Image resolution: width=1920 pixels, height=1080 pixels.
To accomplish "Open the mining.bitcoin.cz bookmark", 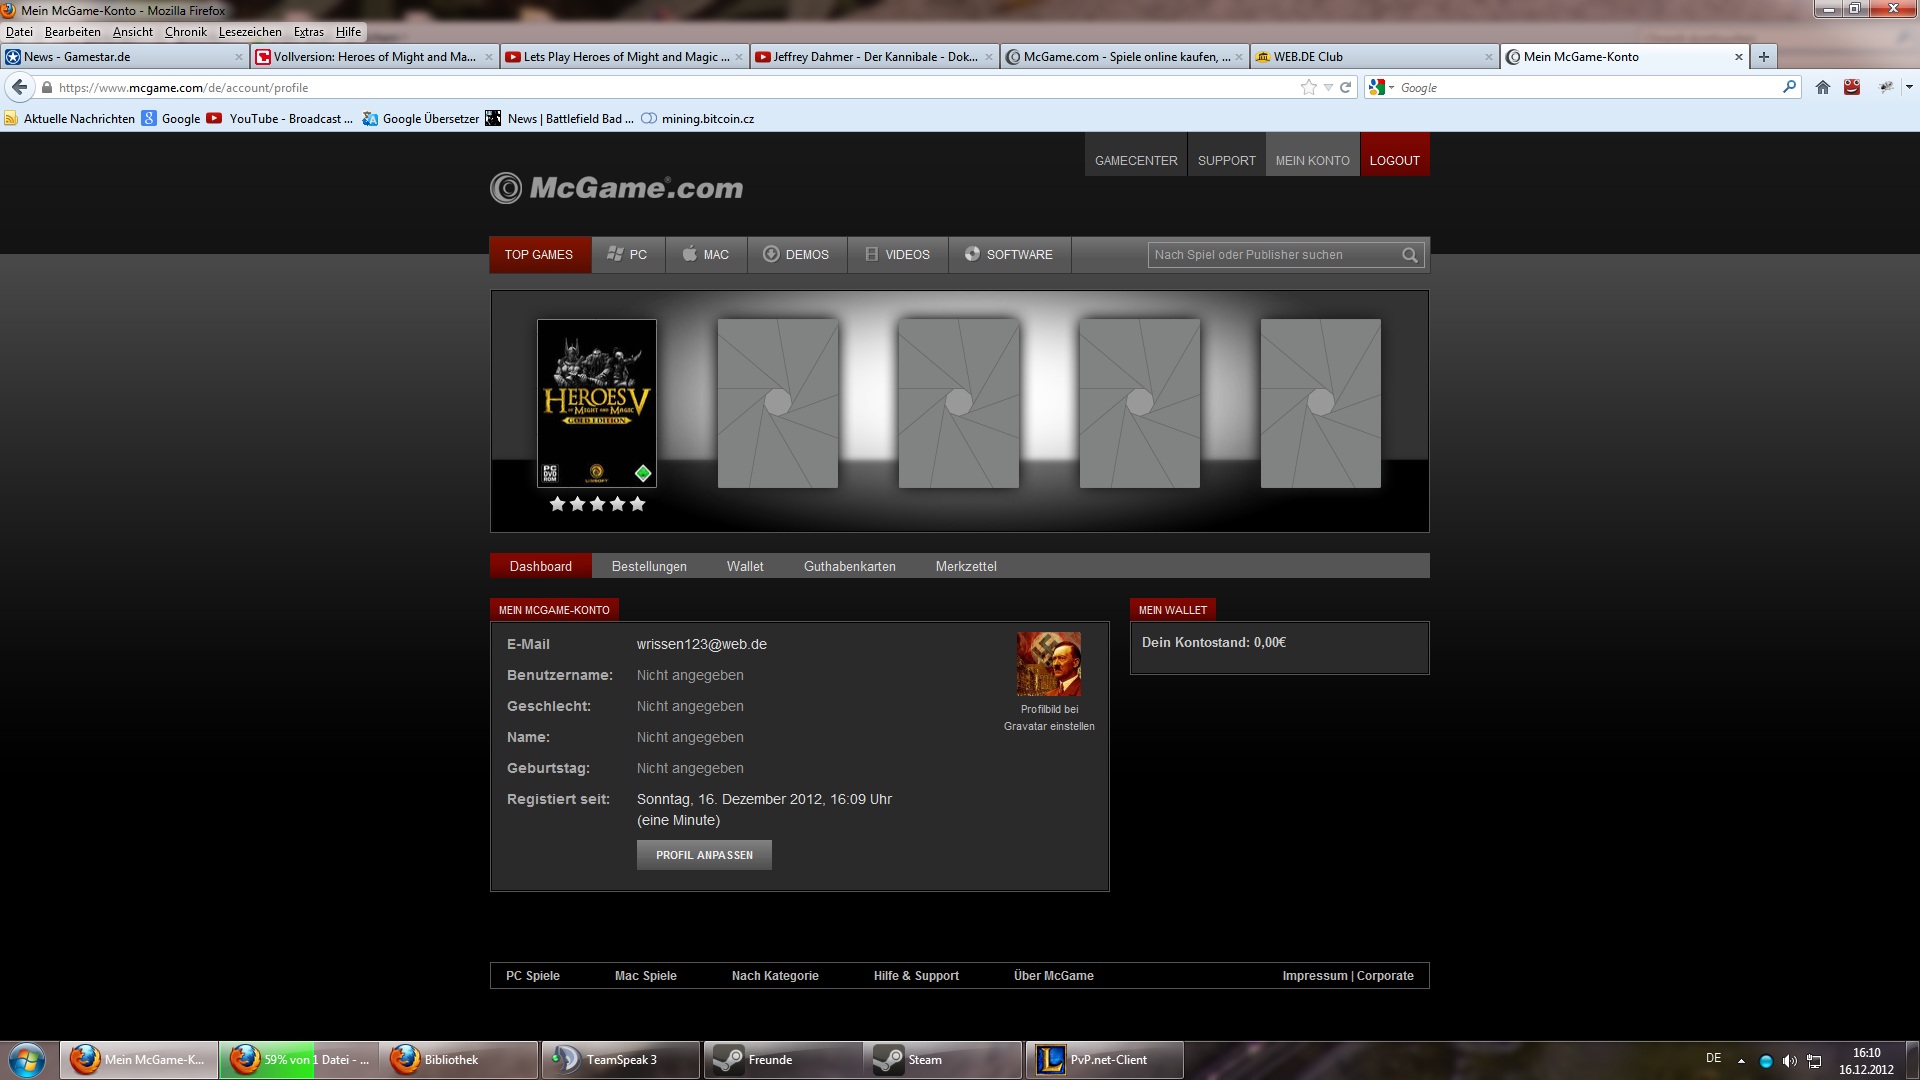I will click(698, 119).
